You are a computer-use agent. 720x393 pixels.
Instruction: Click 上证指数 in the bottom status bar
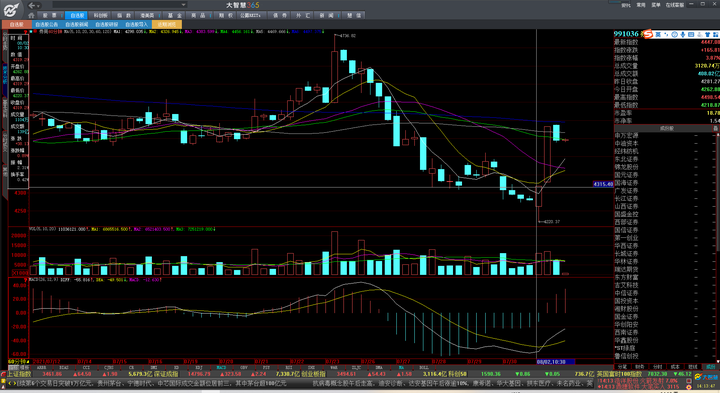click(18, 374)
